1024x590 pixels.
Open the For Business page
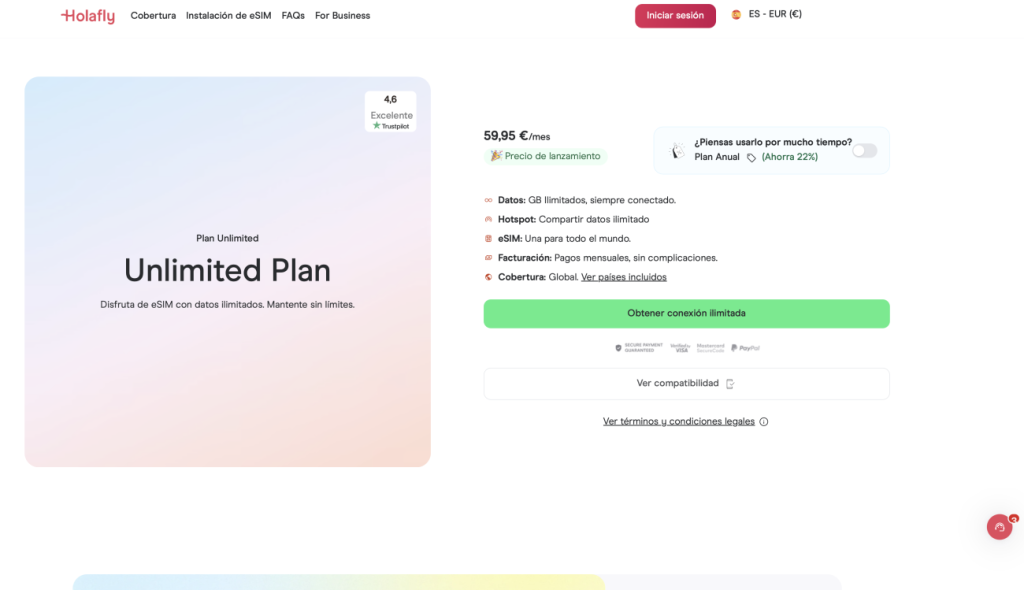point(342,15)
